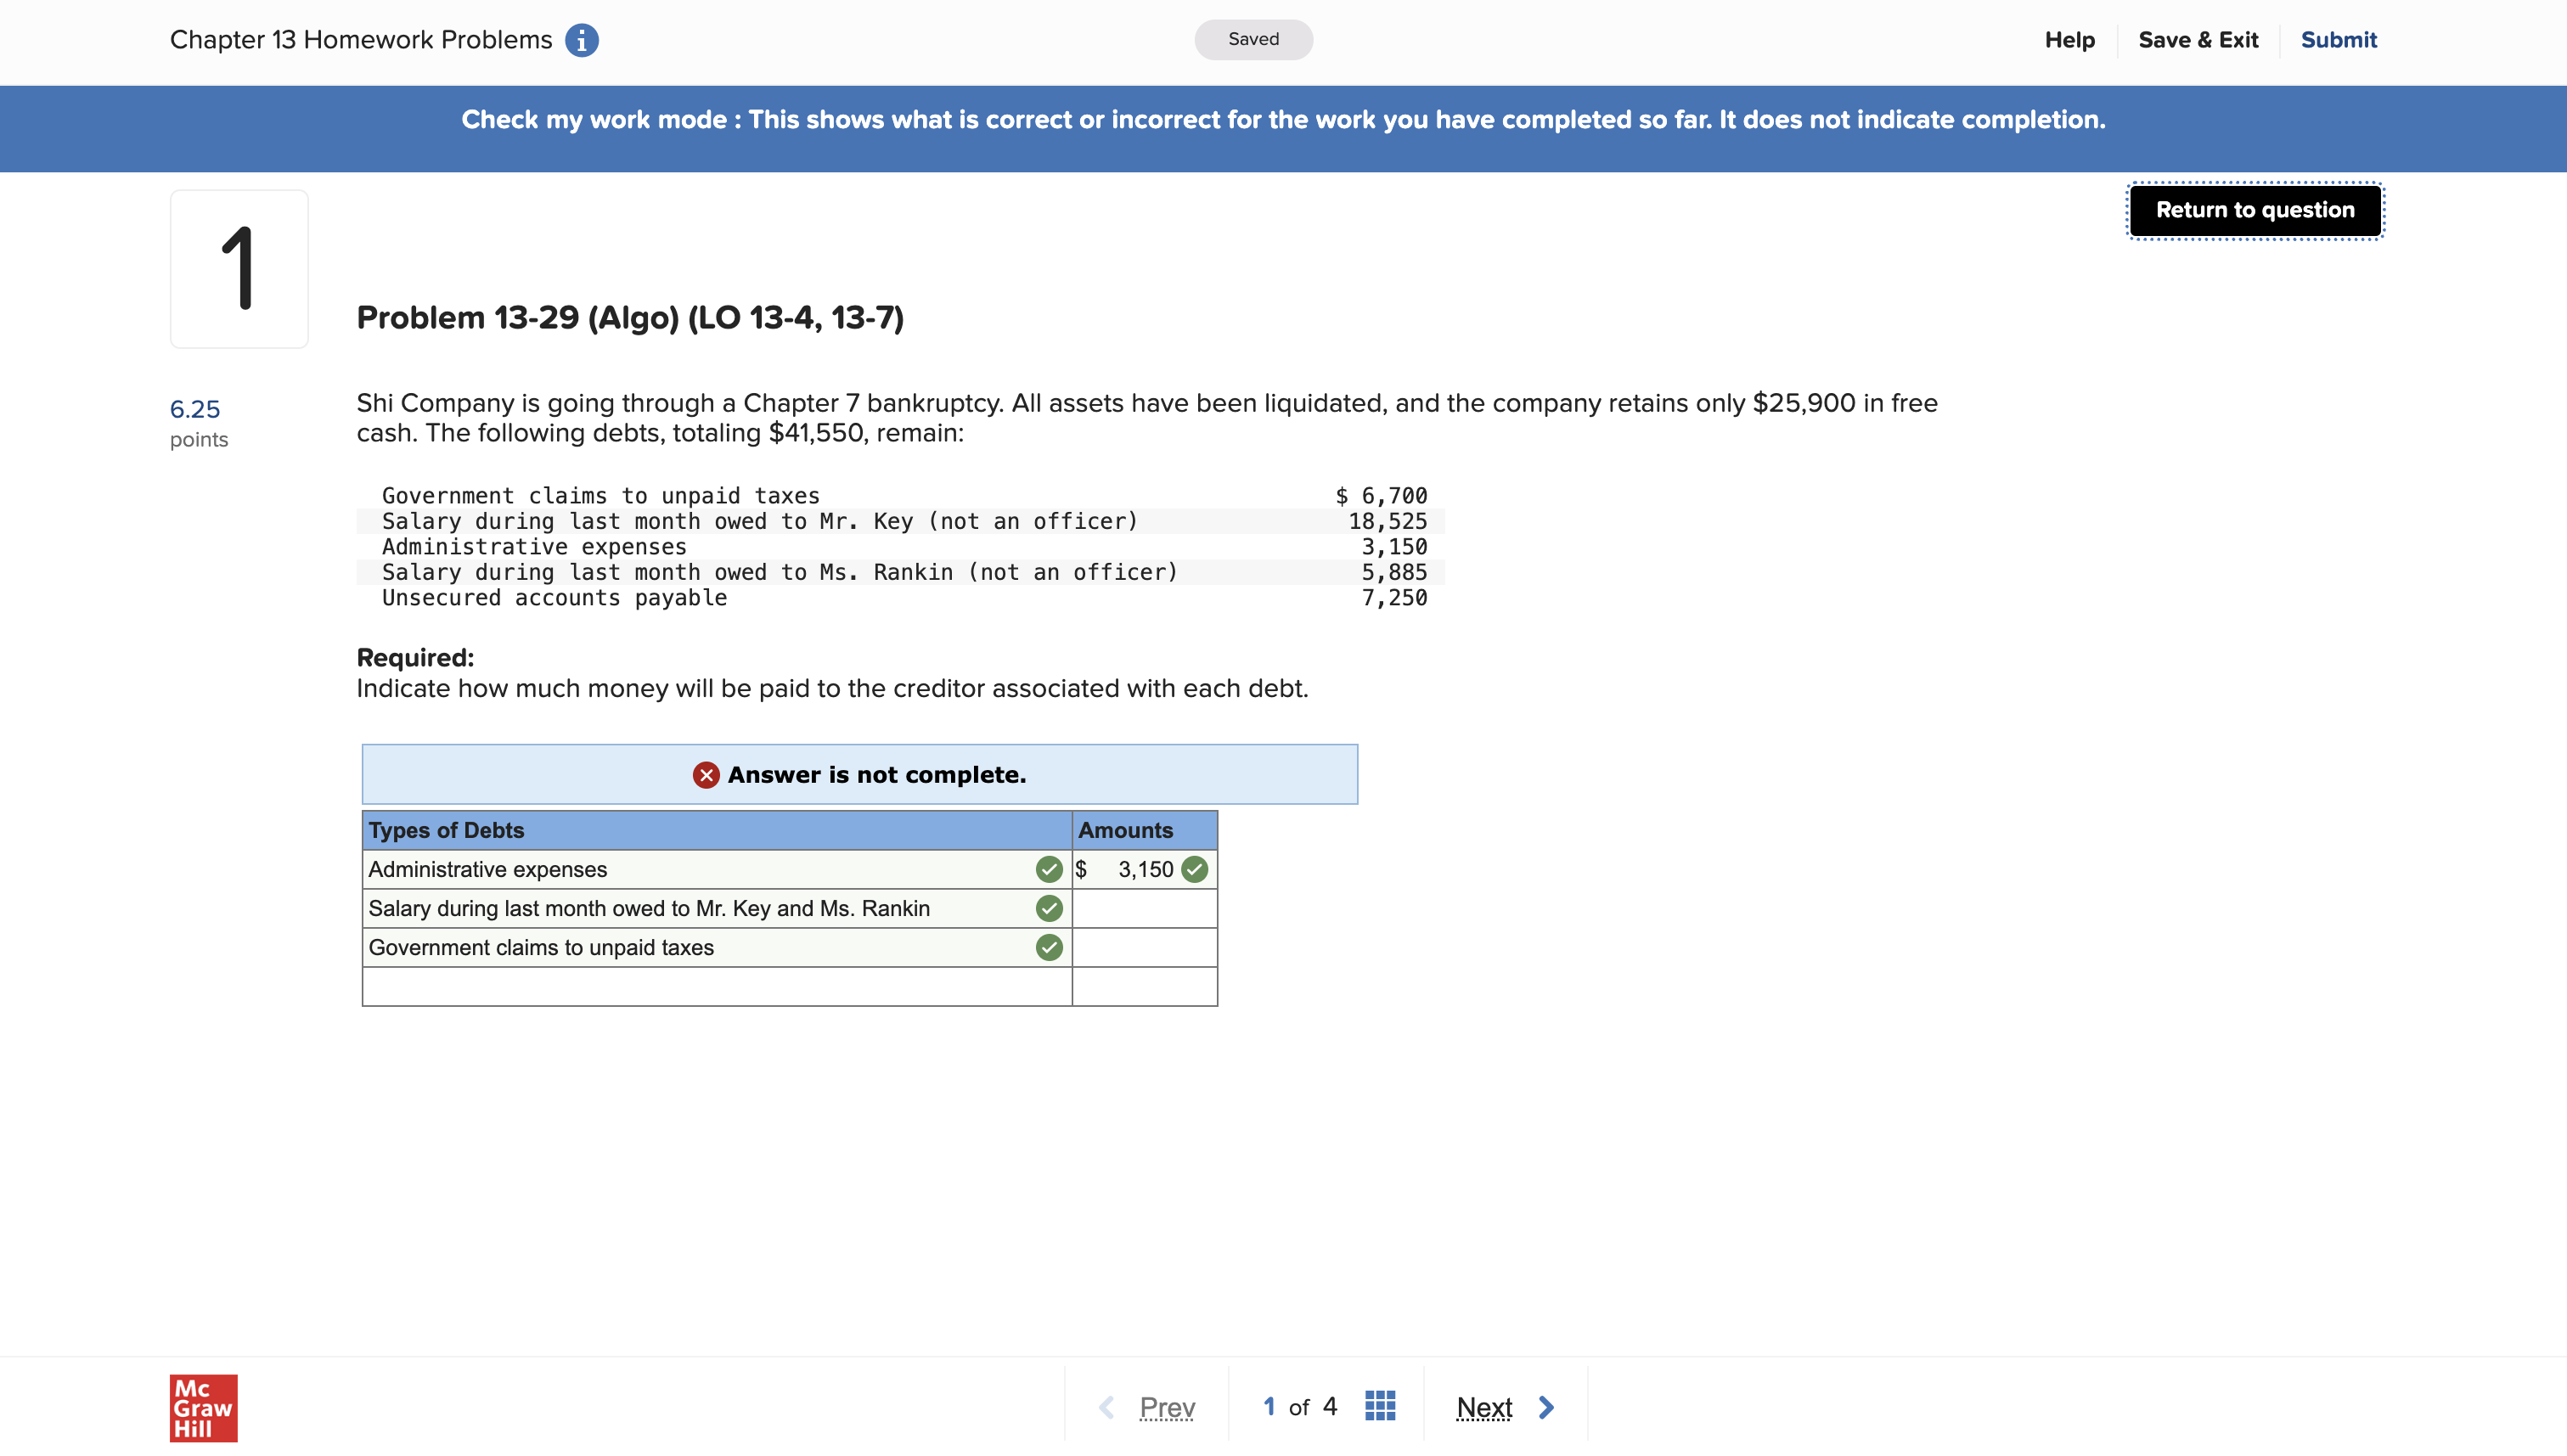Open the empty fourth debt type cell

point(716,986)
